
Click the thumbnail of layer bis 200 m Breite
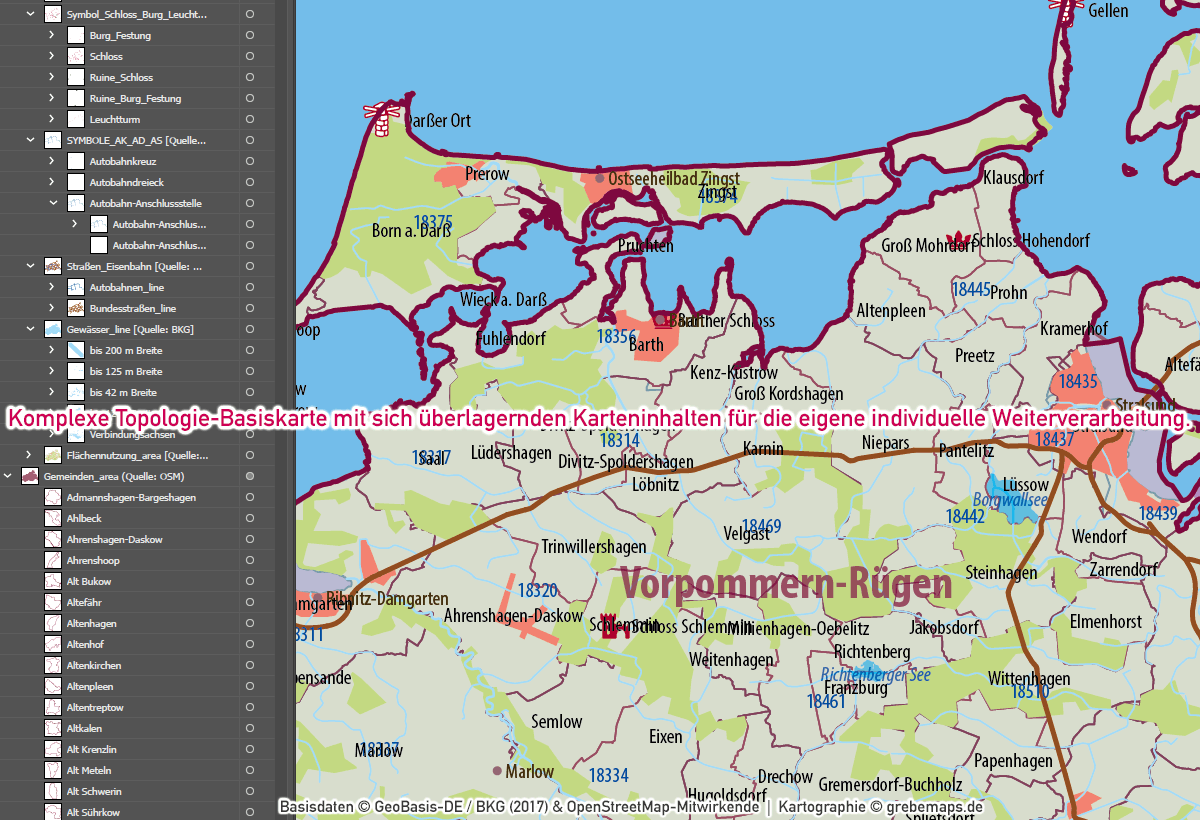click(75, 349)
